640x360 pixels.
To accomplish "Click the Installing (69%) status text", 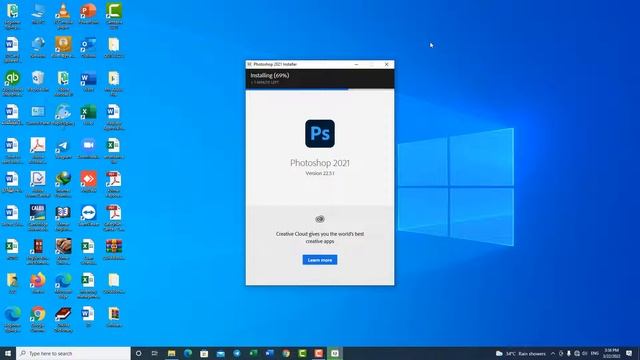I will coord(269,76).
